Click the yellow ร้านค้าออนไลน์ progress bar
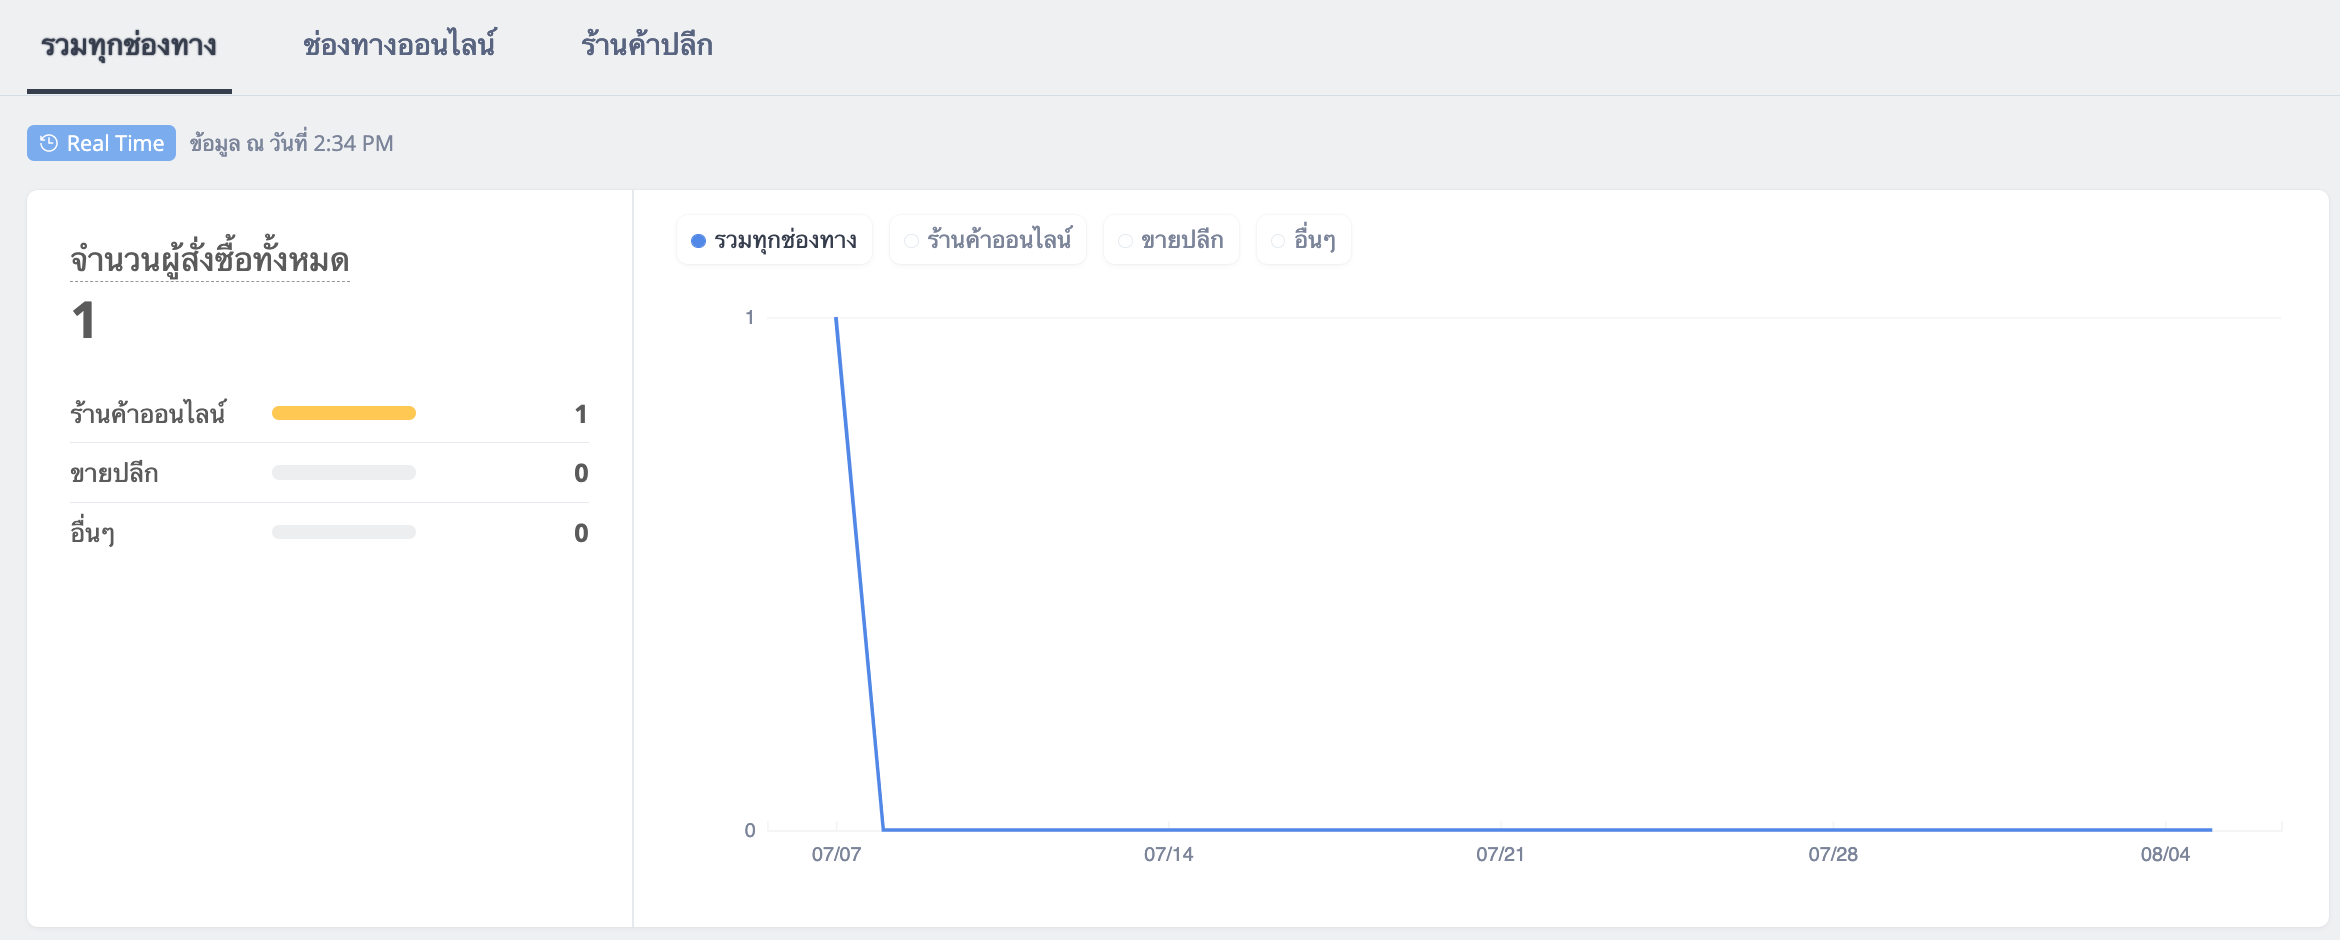The image size is (2340, 940). coord(344,413)
